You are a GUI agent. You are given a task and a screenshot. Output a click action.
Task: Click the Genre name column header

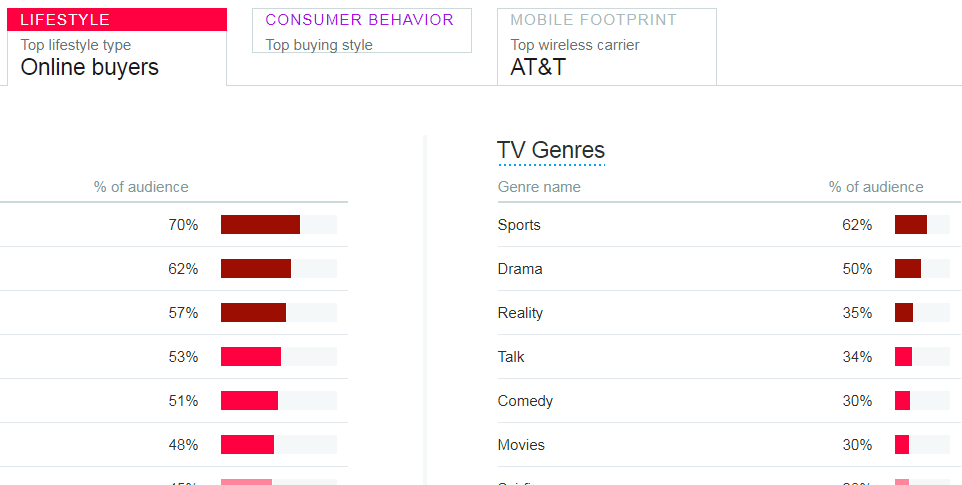coord(539,187)
